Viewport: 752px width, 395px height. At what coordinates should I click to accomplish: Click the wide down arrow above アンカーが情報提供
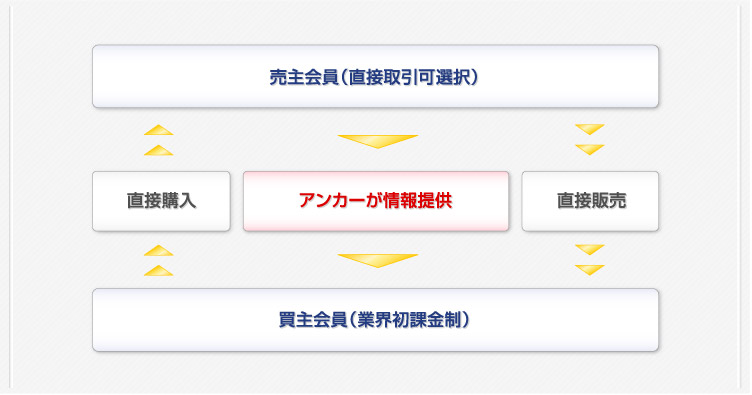378,141
